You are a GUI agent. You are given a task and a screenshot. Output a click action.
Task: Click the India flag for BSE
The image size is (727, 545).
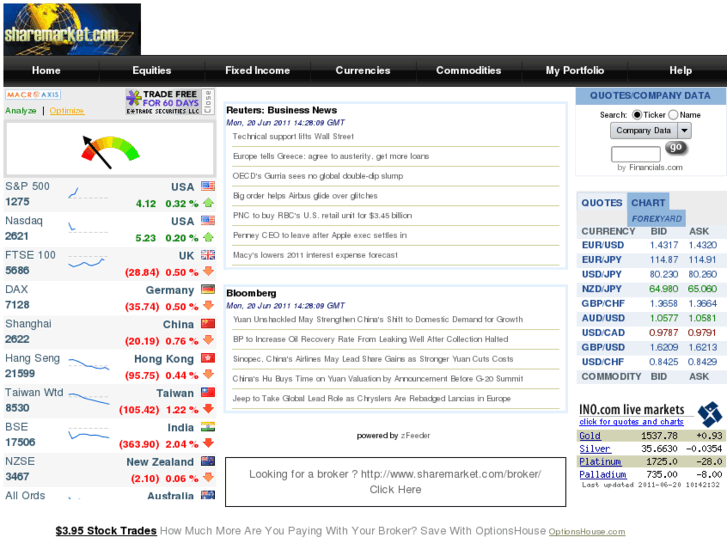pos(208,426)
